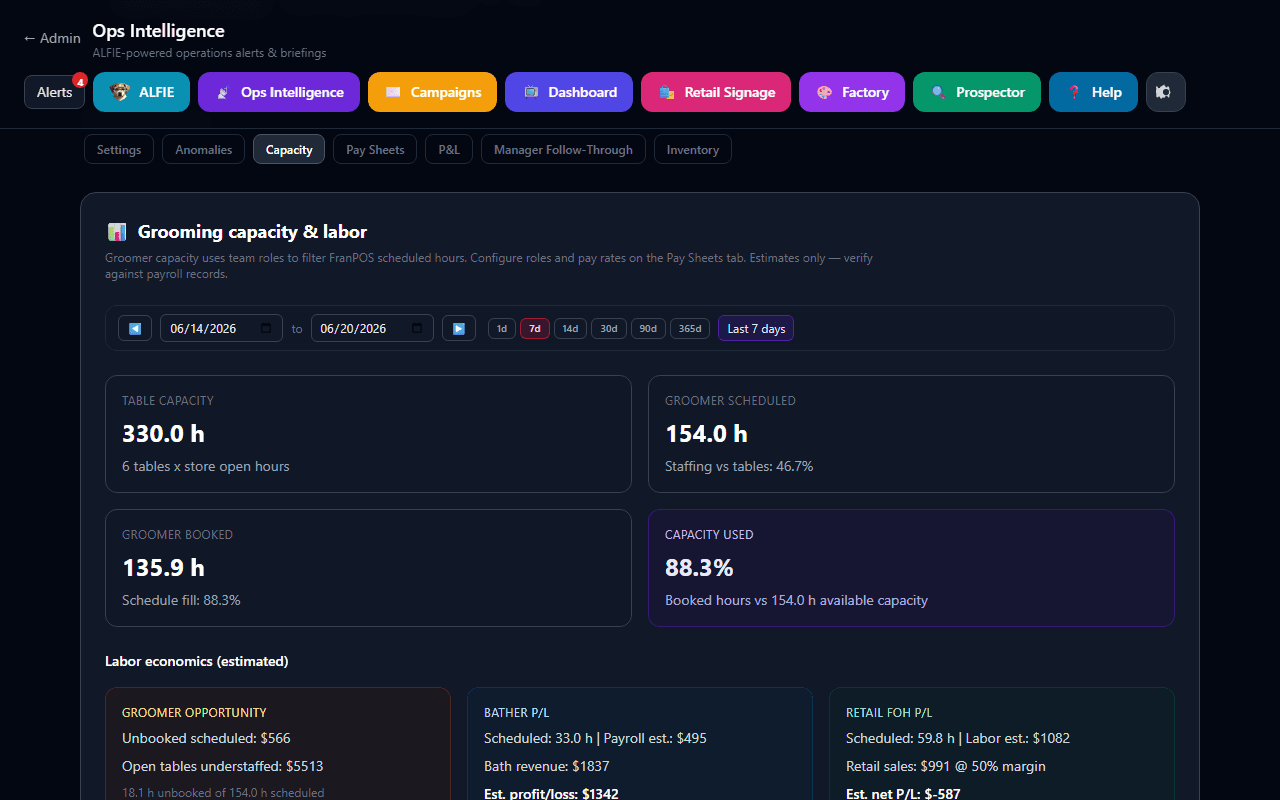Click 'Open tables understaffed: $5513' line
The width and height of the screenshot is (1280, 800).
point(222,766)
